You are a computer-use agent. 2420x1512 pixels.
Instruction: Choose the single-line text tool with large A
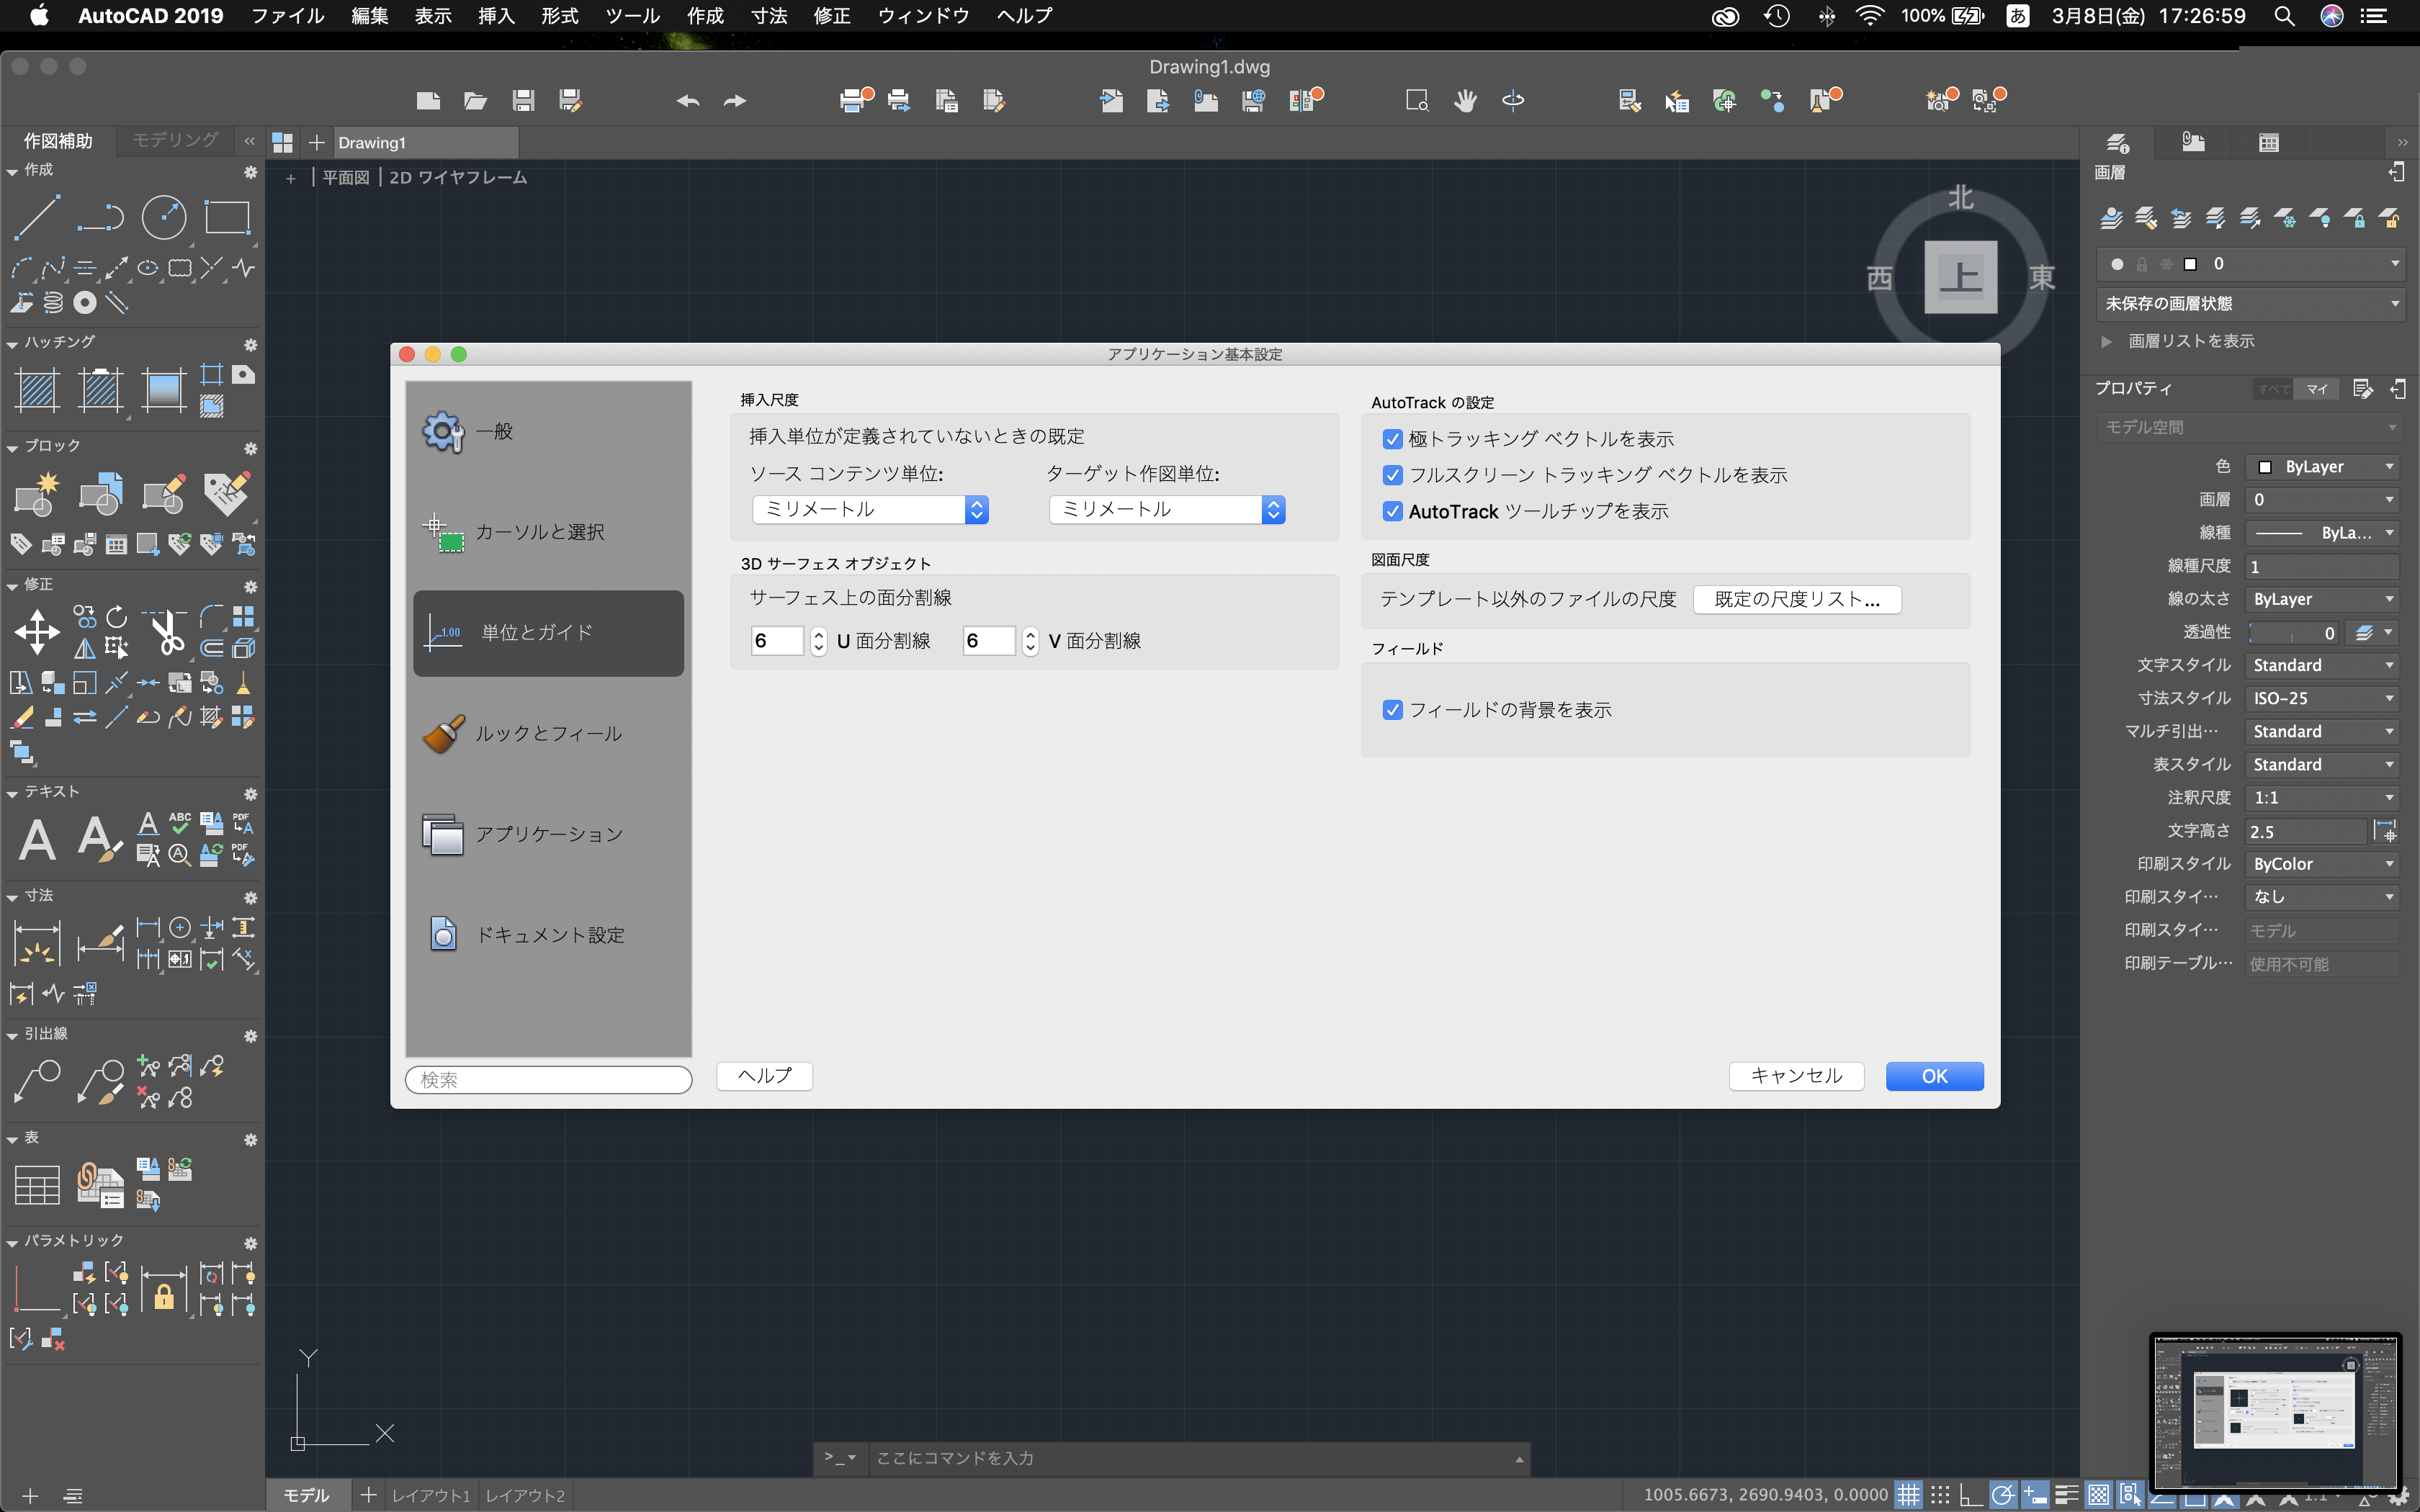(37, 840)
